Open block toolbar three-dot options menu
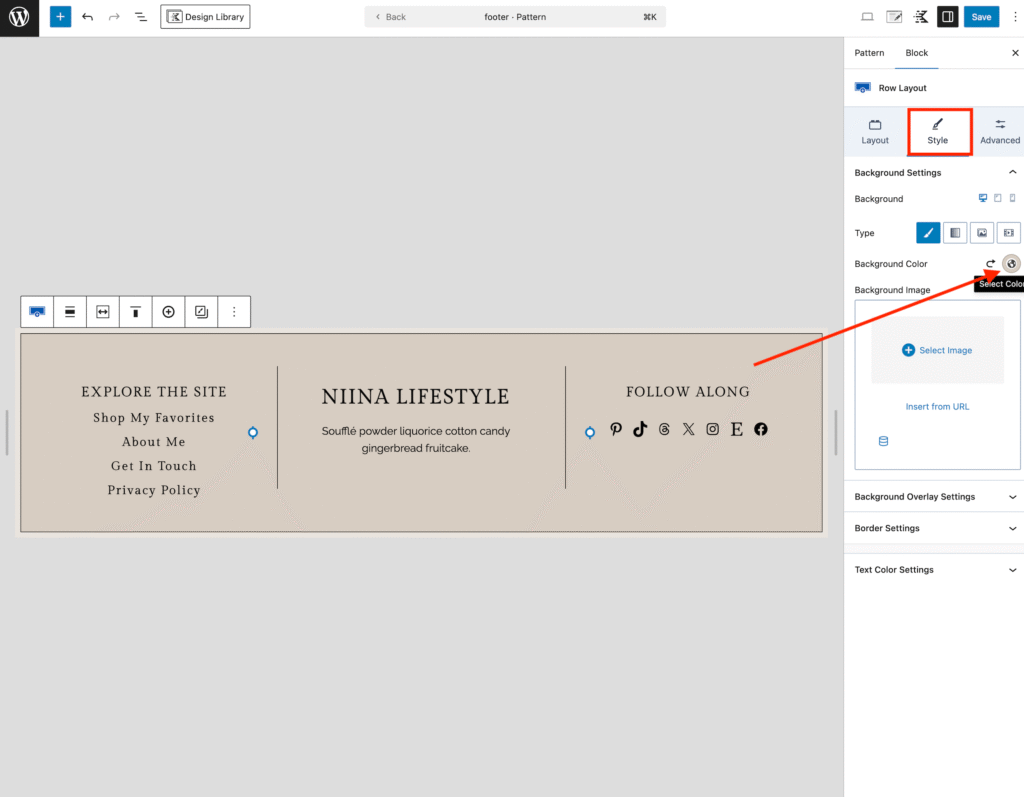This screenshot has height=797, width=1024. pyautogui.click(x=234, y=312)
